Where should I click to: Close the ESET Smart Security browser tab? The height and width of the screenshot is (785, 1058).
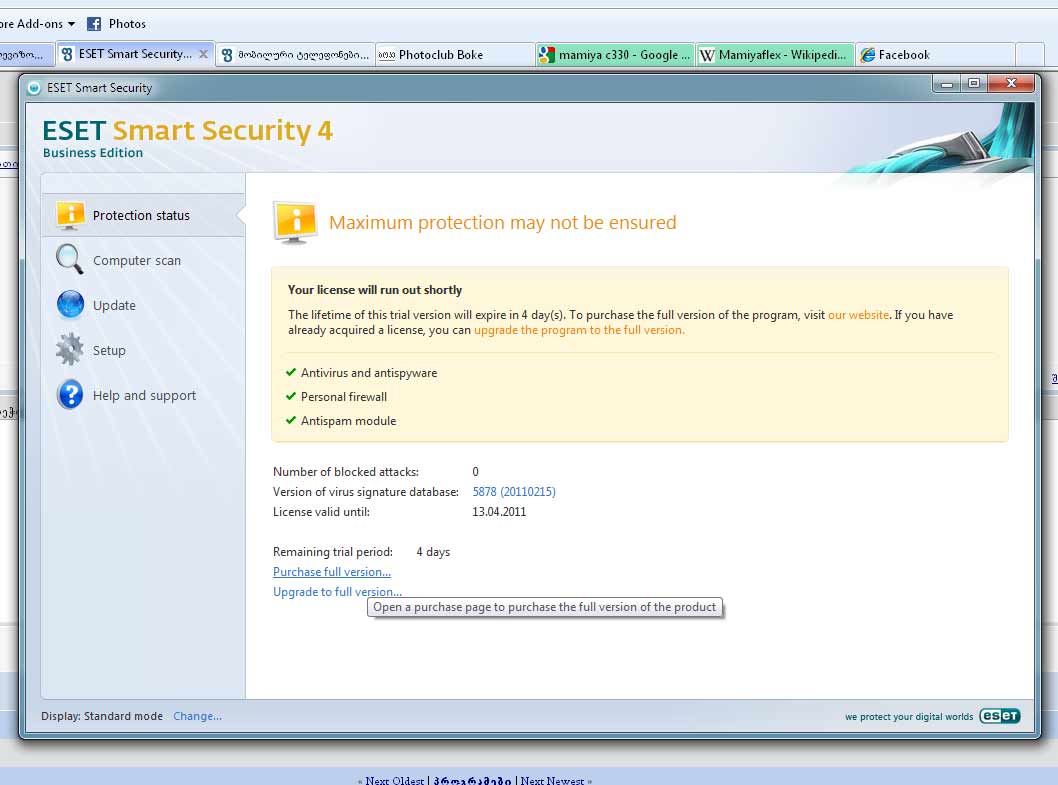coord(203,54)
